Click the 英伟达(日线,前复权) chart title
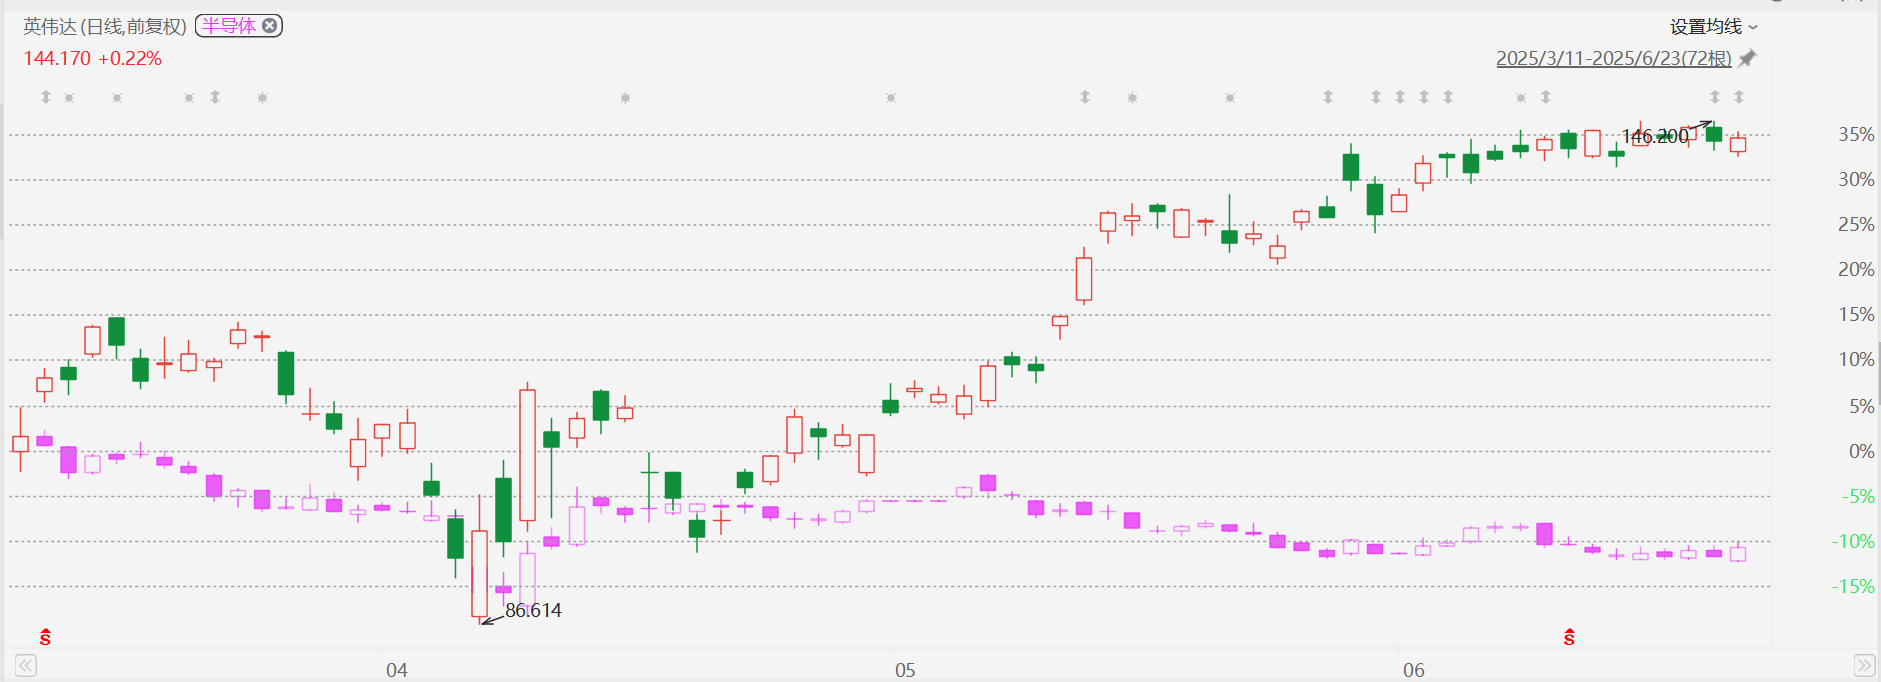The image size is (1881, 682). [x=105, y=27]
